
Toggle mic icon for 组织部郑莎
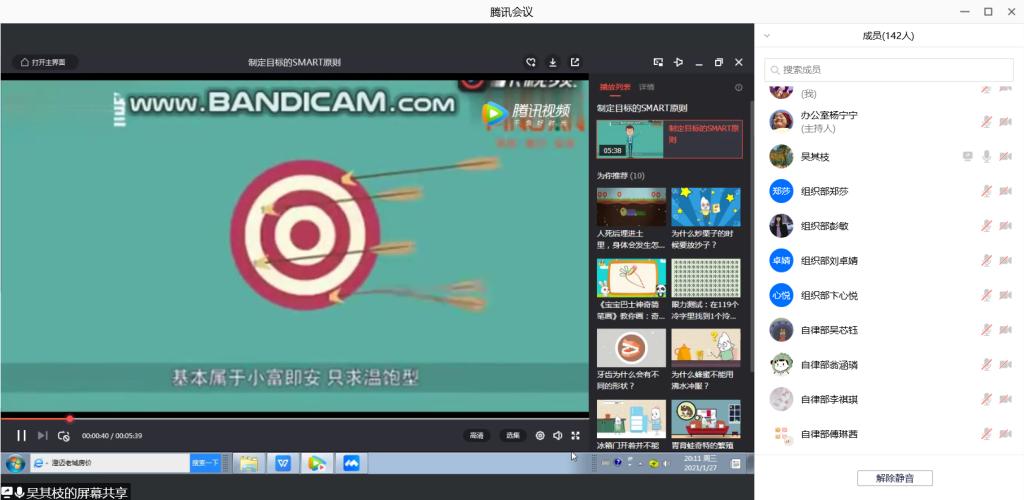[x=986, y=191]
